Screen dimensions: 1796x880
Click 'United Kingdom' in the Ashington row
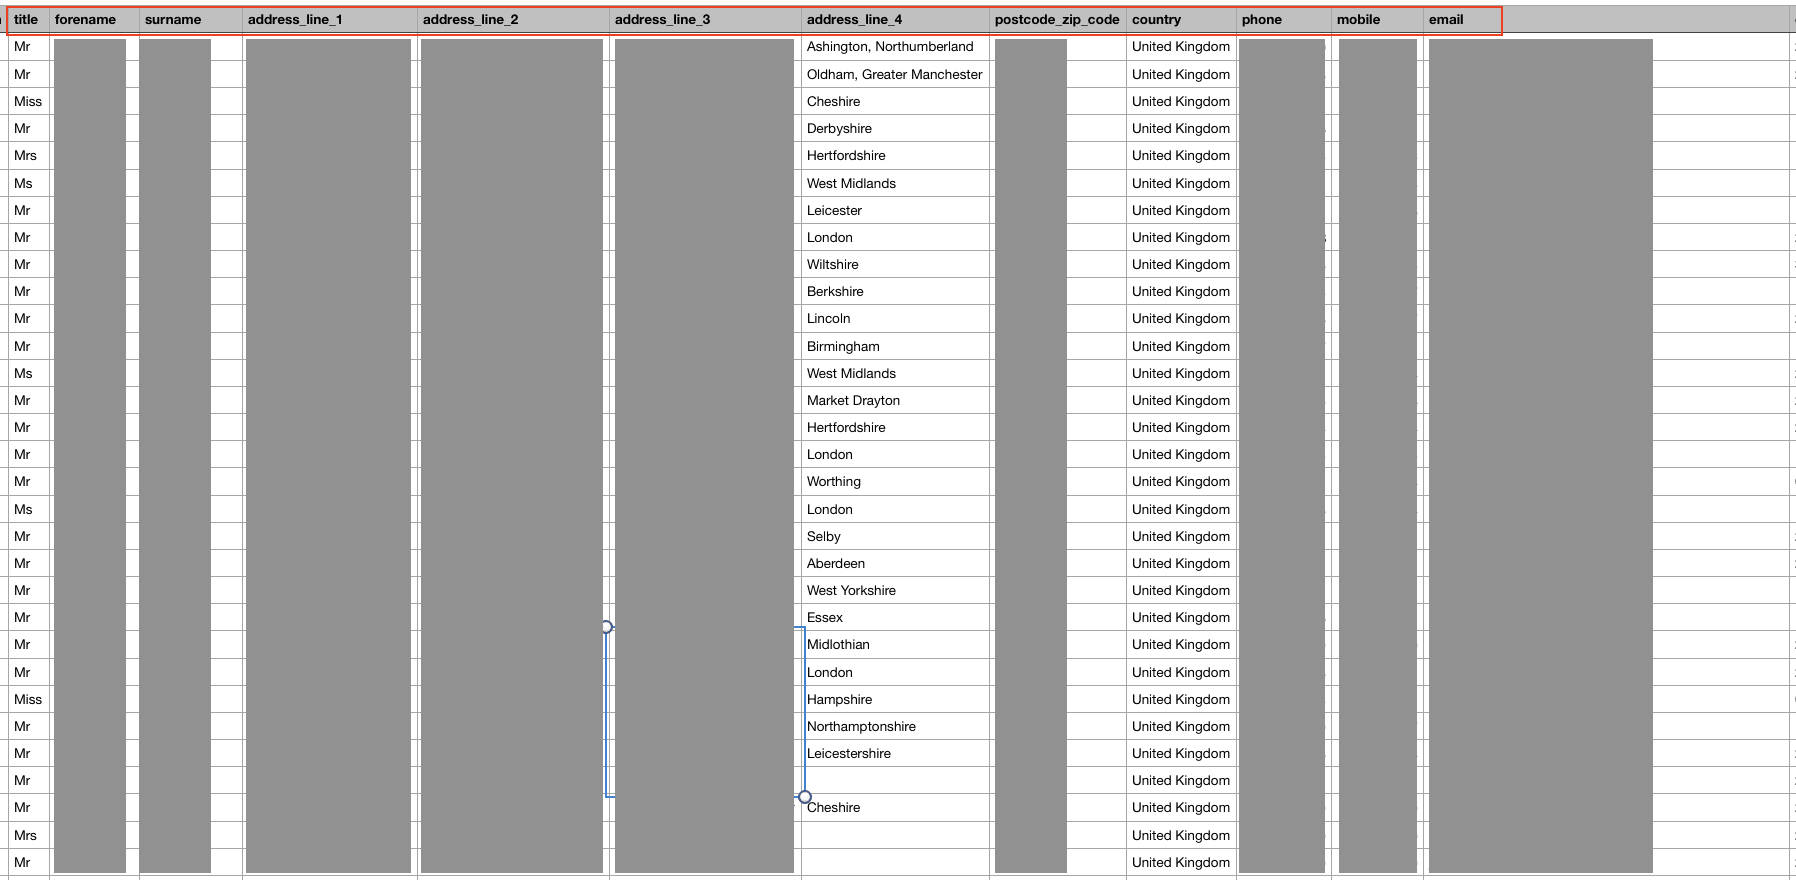(x=1181, y=47)
